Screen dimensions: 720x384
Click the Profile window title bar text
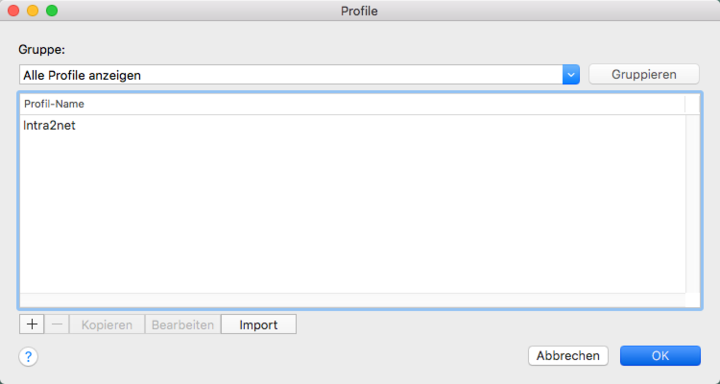[359, 11]
